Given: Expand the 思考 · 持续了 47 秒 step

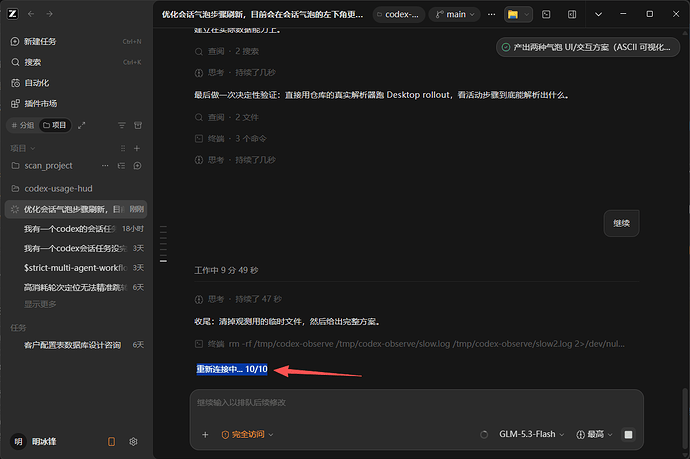Looking at the screenshot, I should [x=238, y=299].
